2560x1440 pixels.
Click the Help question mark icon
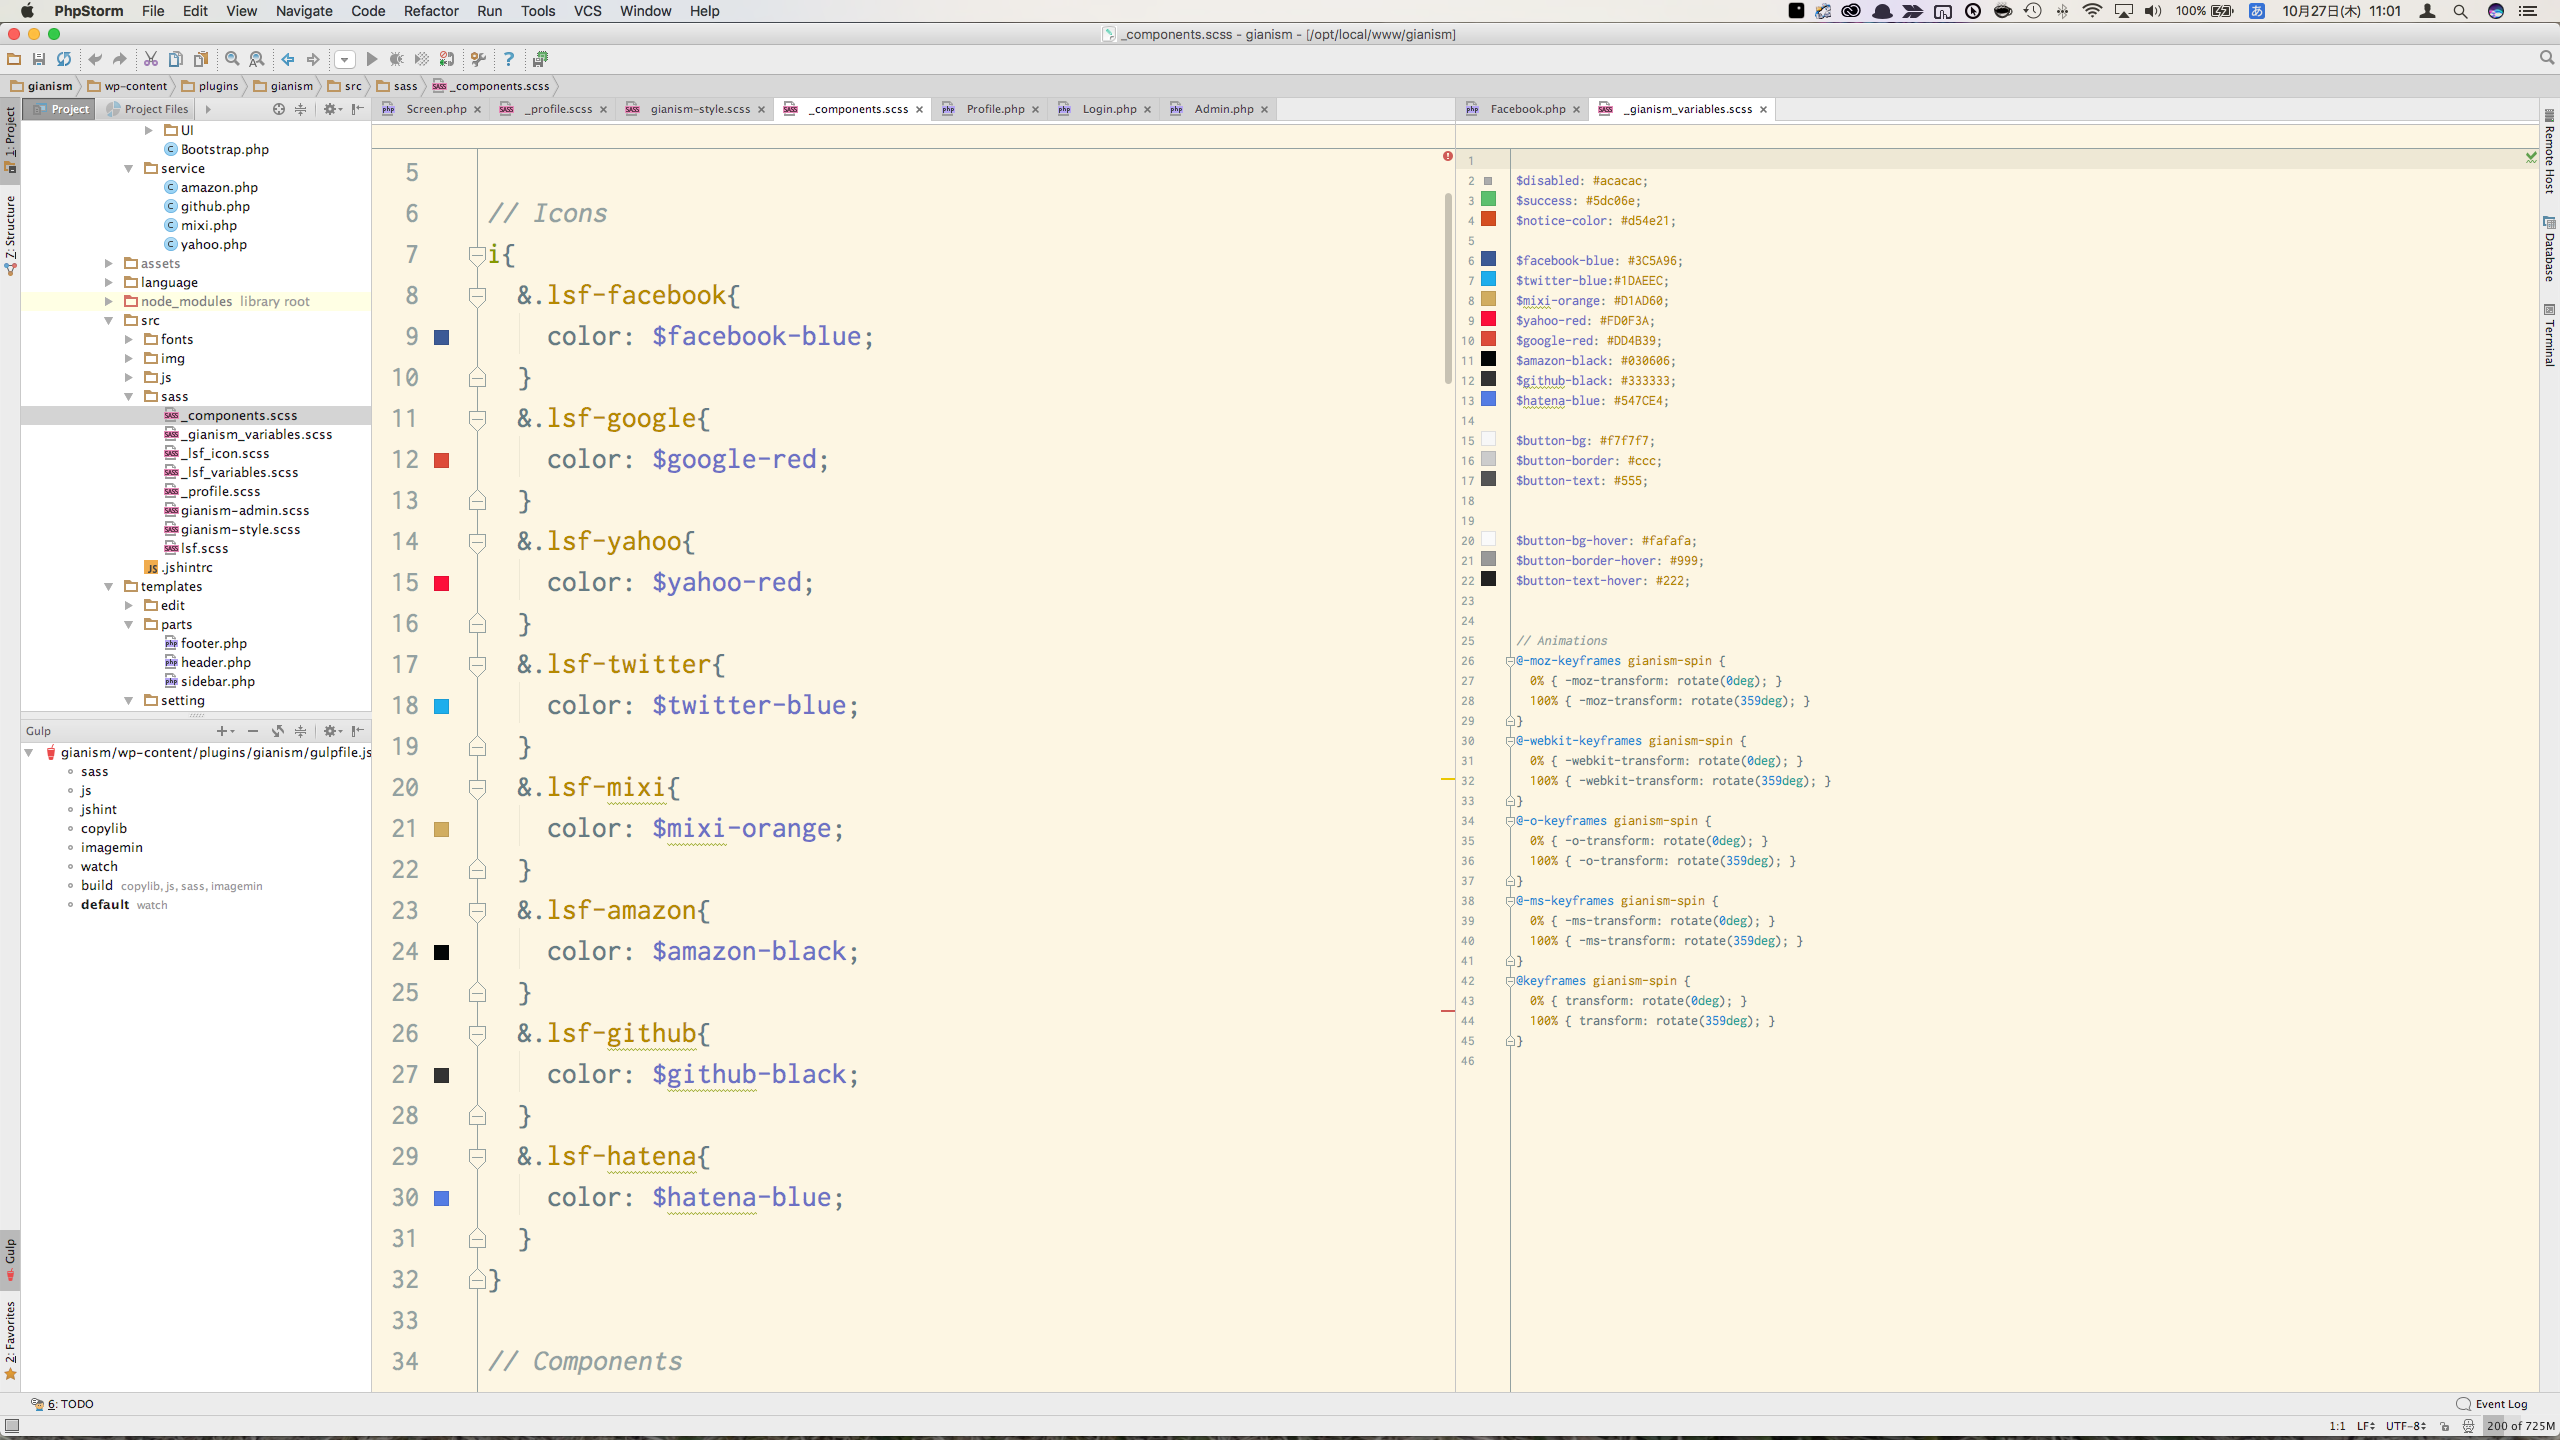point(509,59)
